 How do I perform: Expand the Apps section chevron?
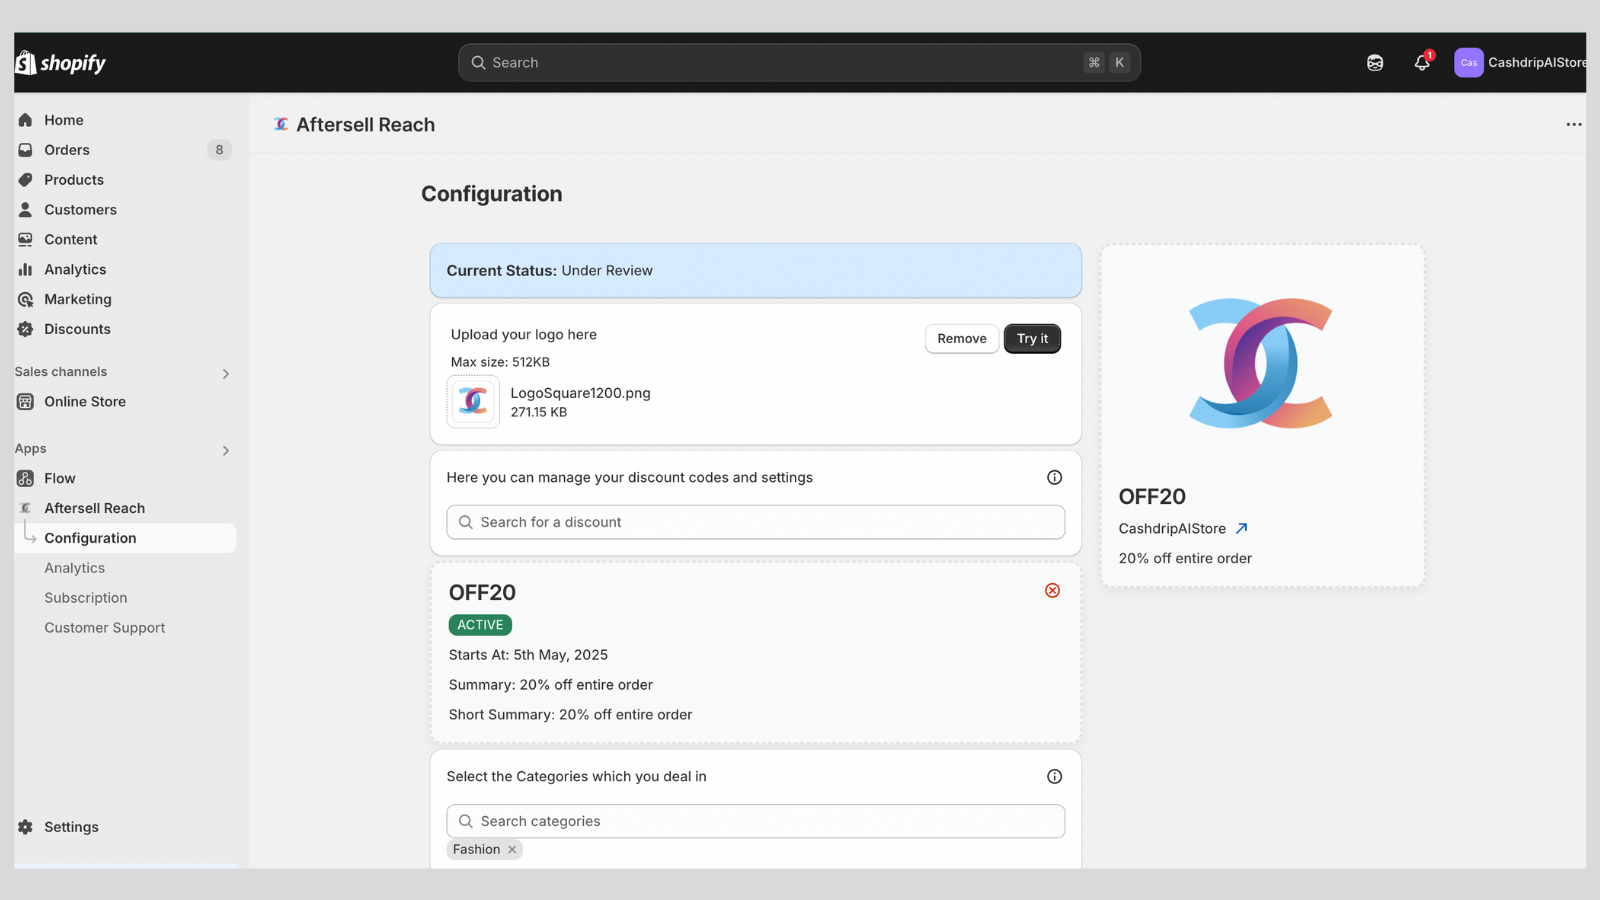coord(225,451)
